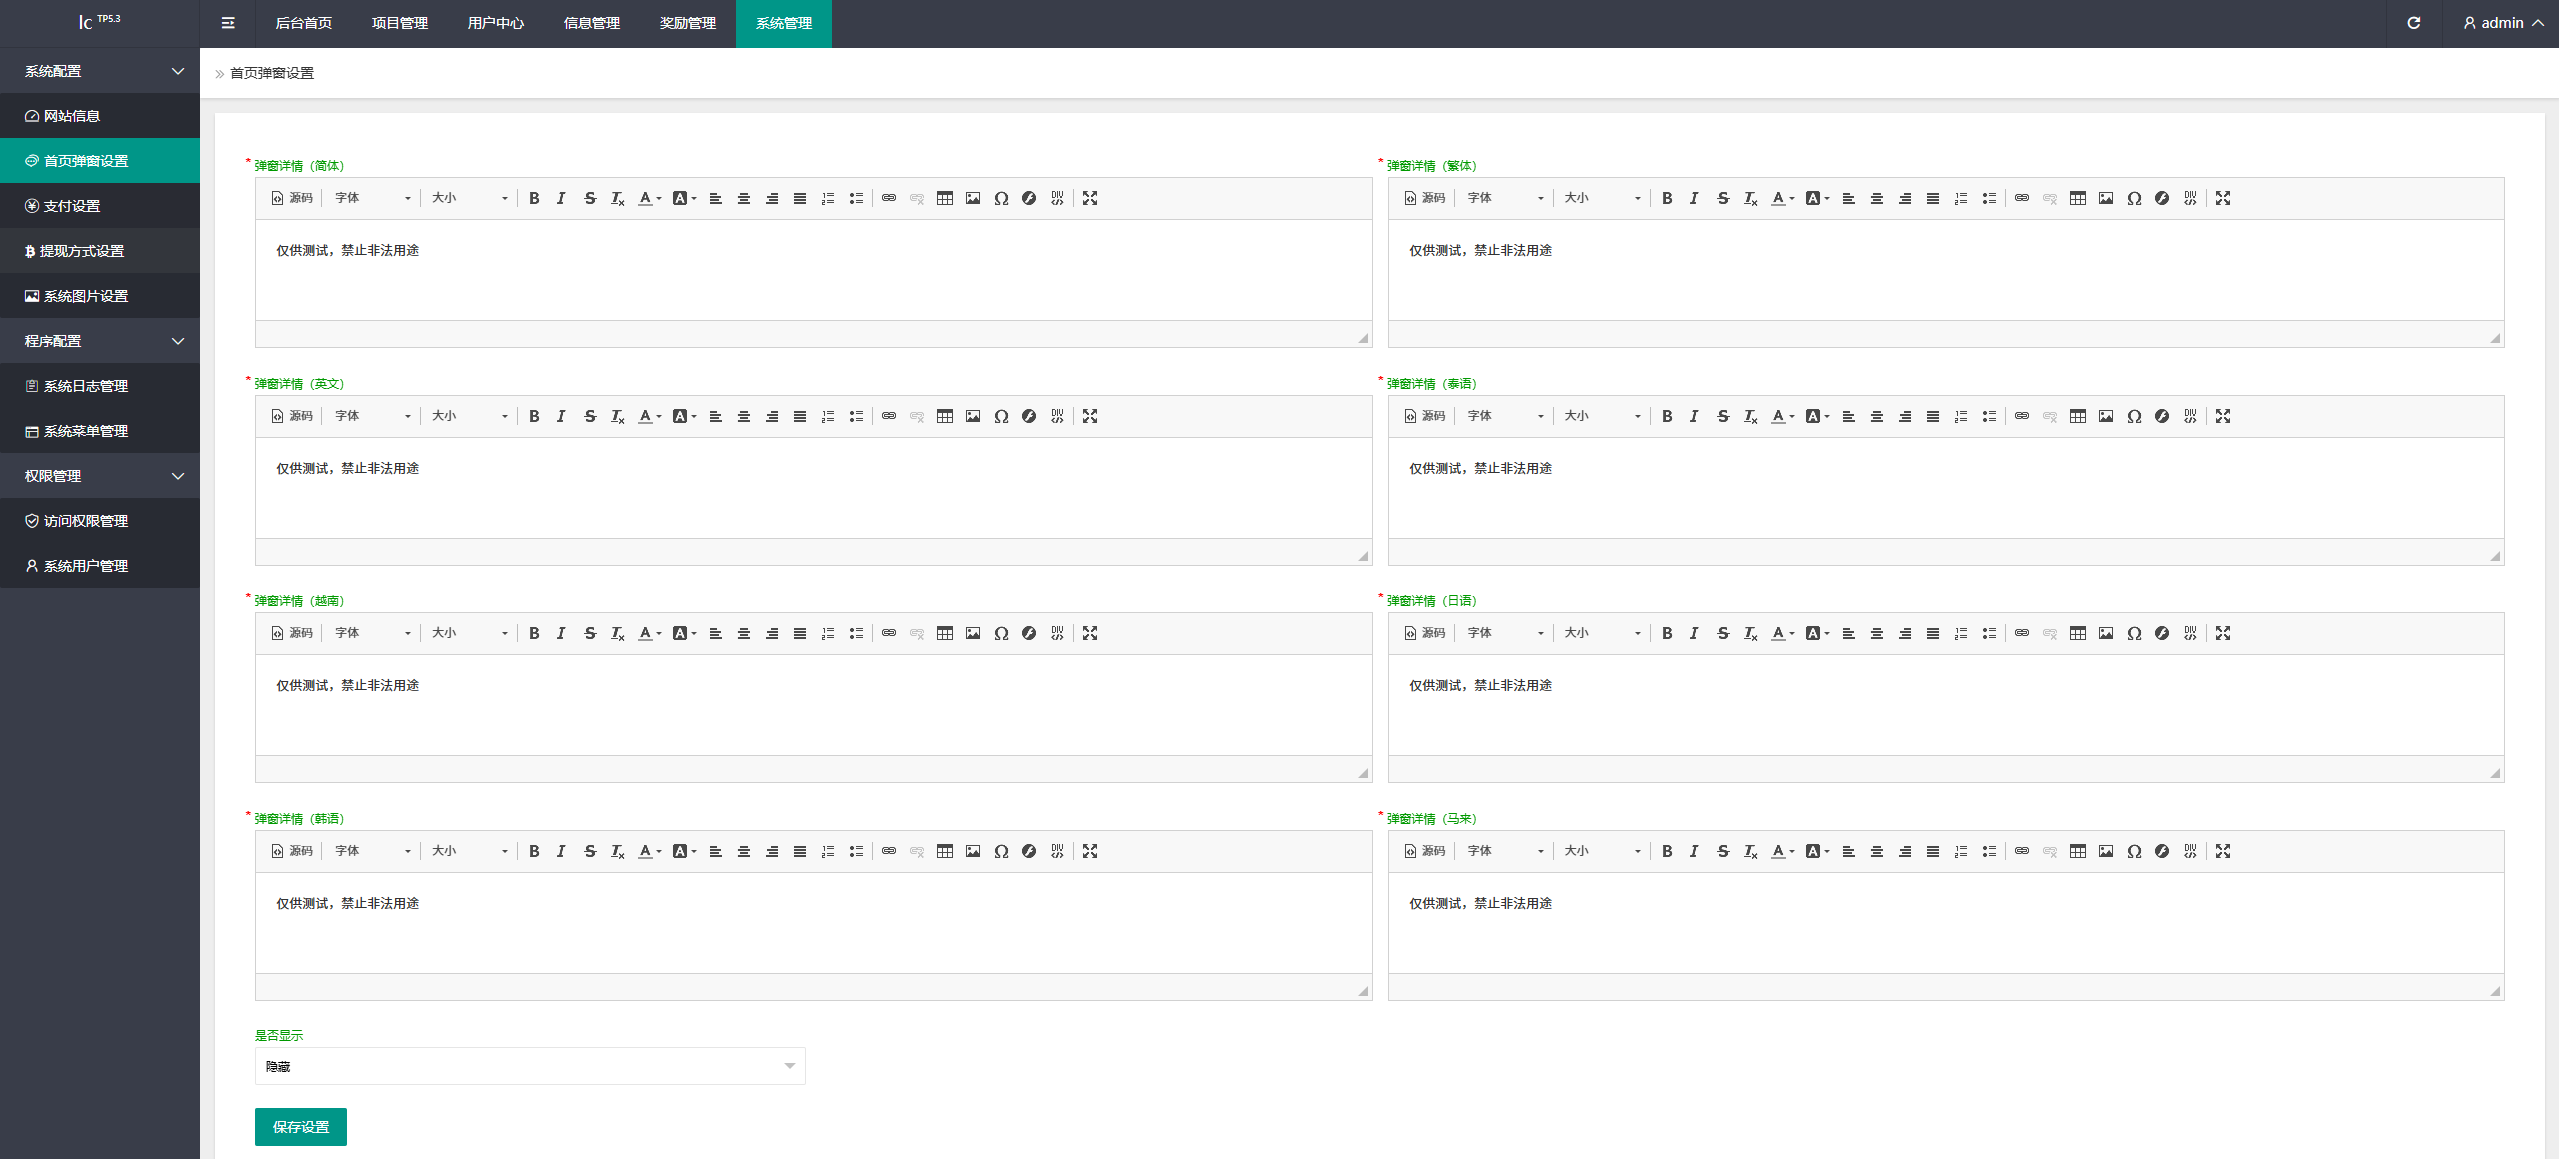Insert link in the 英文 editor toolbar
This screenshot has width=2559, height=1159.
pyautogui.click(x=889, y=416)
